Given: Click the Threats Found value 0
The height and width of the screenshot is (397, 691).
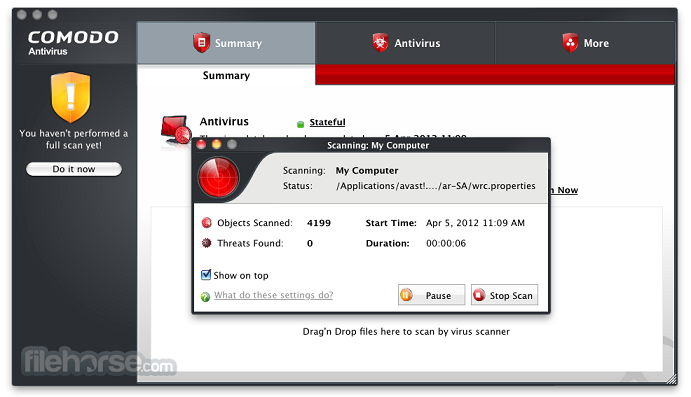Looking at the screenshot, I should pos(310,243).
